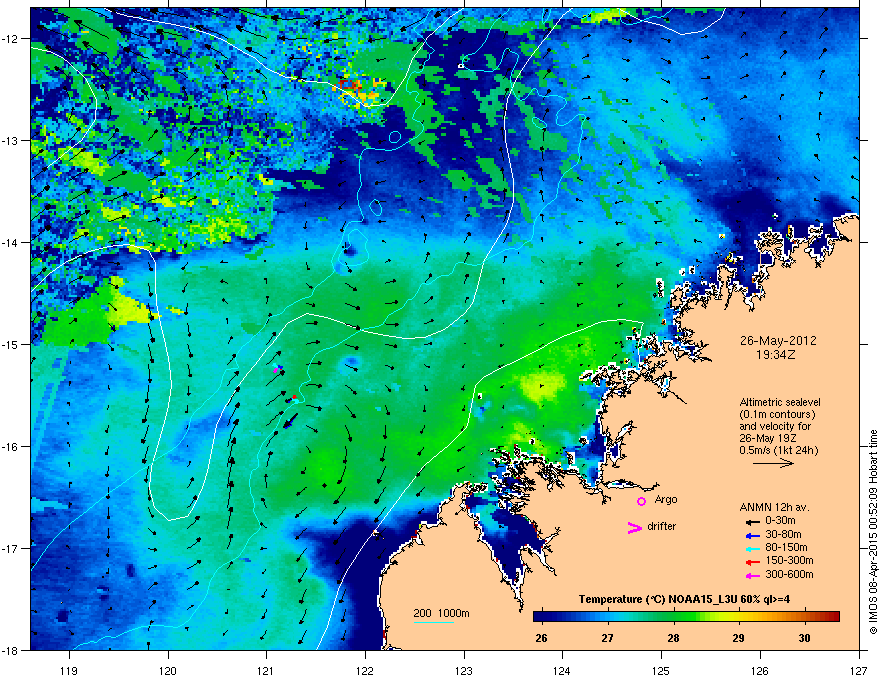Click the latitude axis label '-14'

(x=11, y=242)
